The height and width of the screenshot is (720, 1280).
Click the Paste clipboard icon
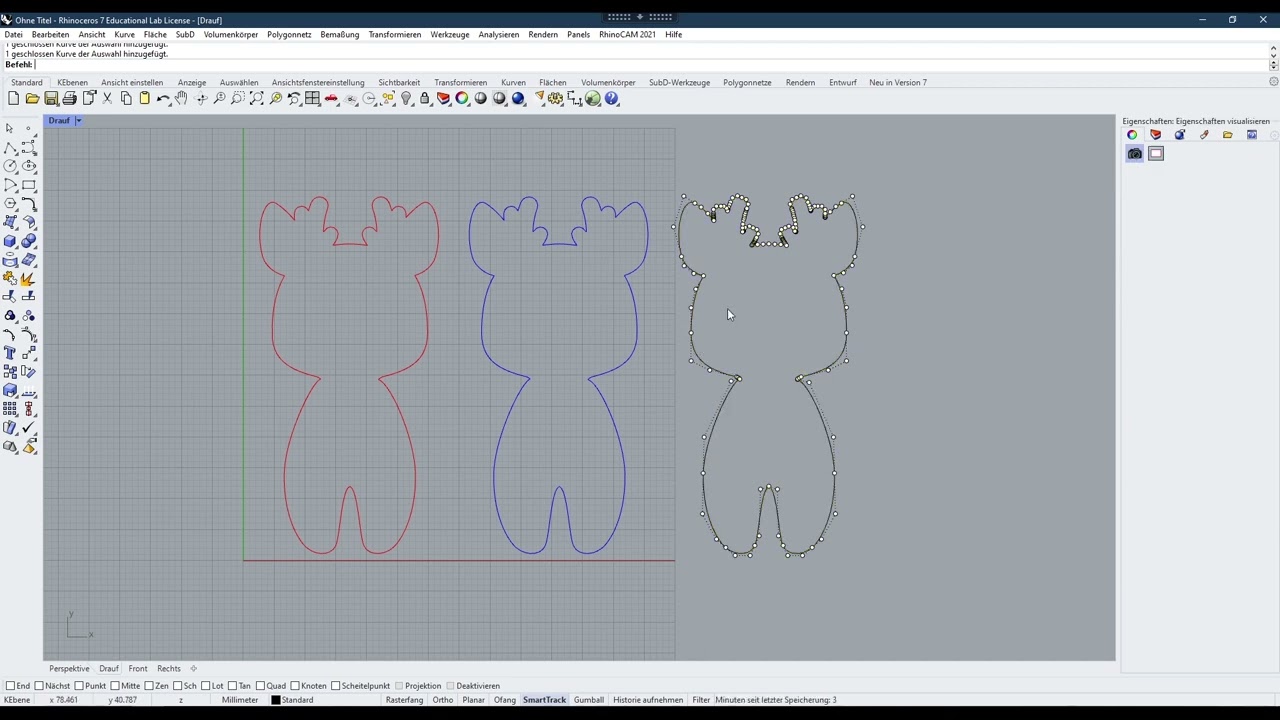pos(144,99)
